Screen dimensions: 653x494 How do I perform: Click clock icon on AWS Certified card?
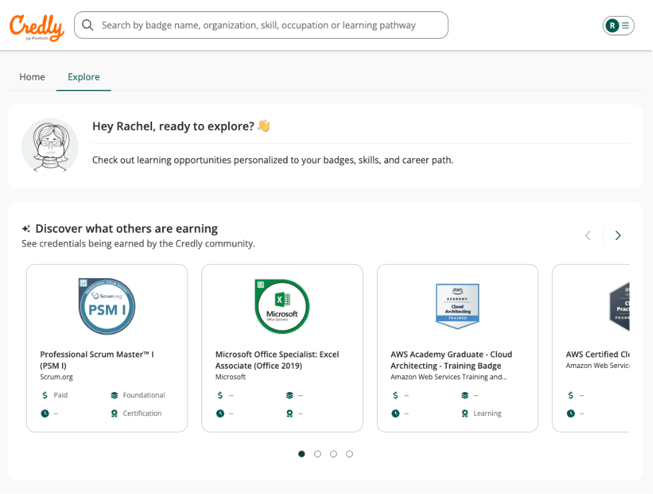[571, 414]
